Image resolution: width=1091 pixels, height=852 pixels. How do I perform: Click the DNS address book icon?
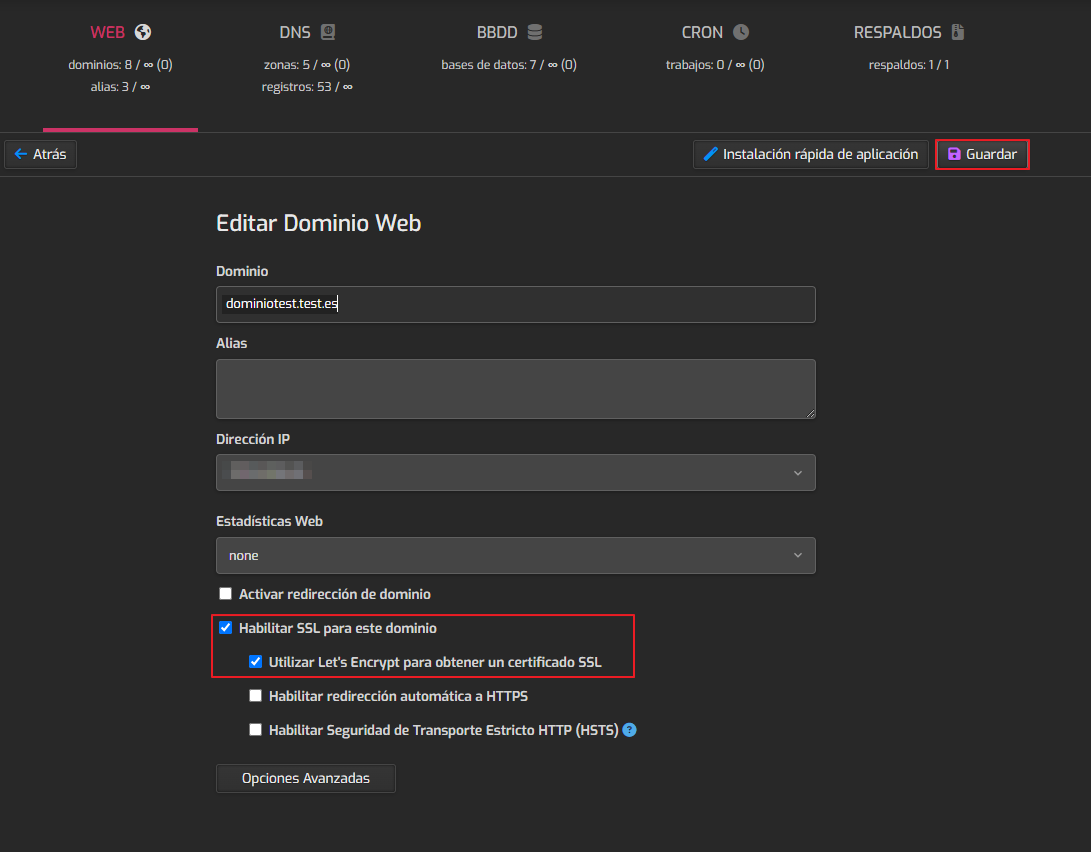pos(328,32)
